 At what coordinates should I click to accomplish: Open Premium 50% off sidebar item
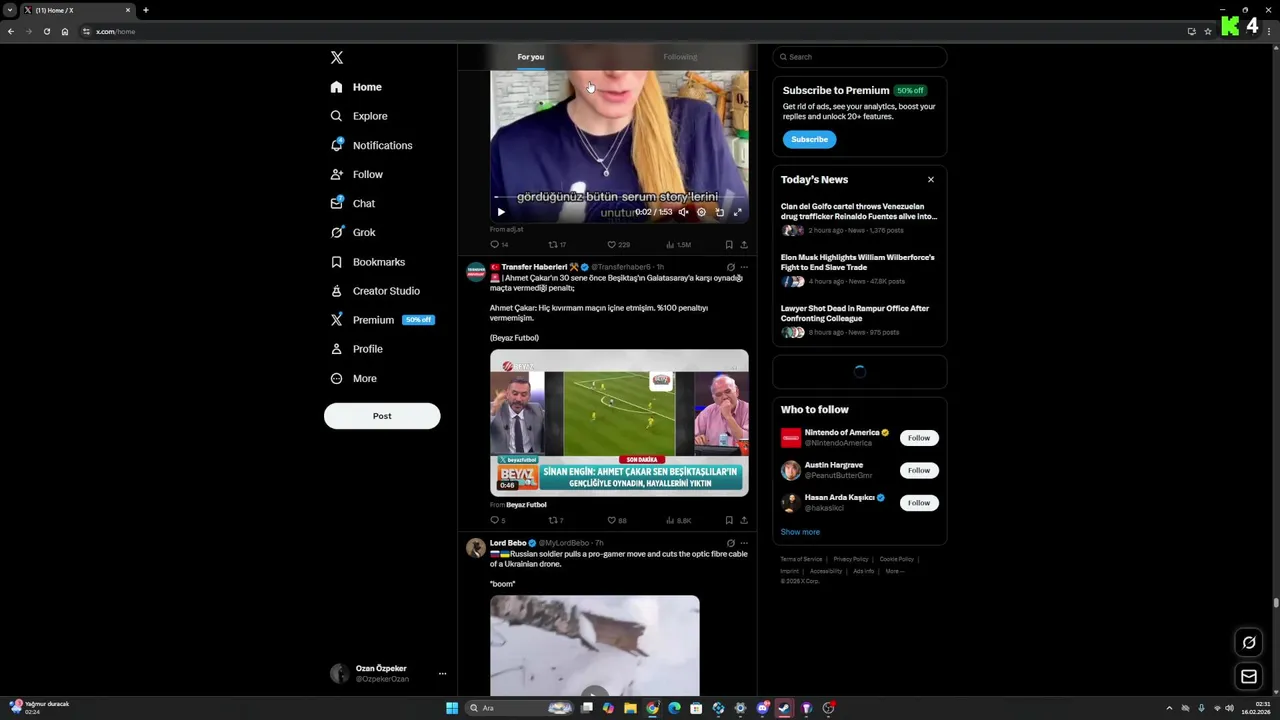[383, 320]
